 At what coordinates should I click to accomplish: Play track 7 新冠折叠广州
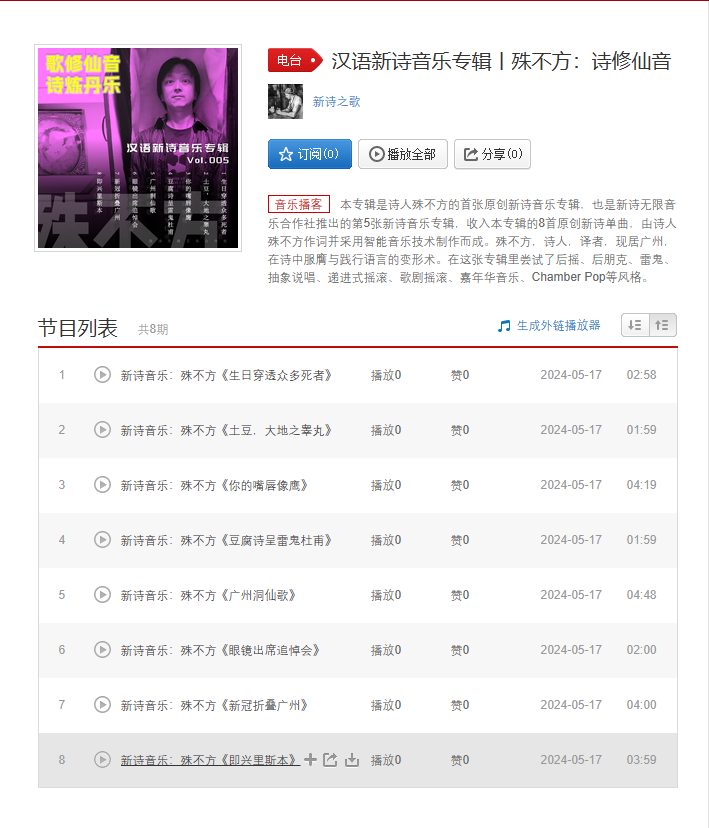pyautogui.click(x=102, y=705)
